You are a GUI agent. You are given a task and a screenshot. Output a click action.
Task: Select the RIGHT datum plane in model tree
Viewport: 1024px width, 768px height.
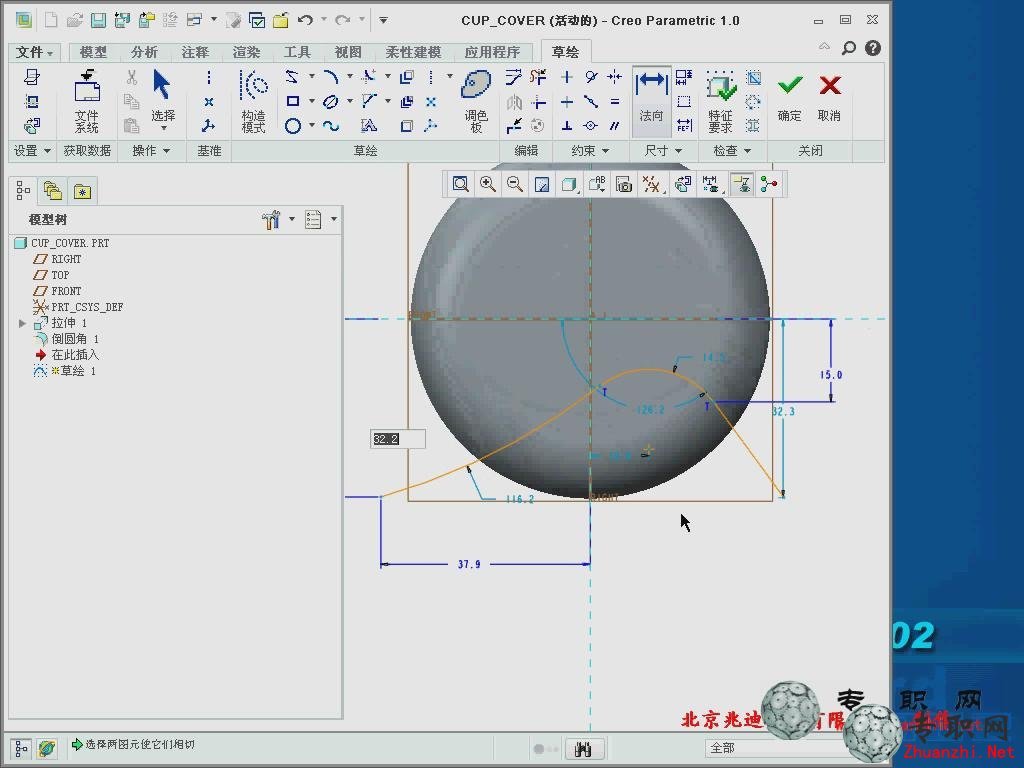tap(57, 259)
